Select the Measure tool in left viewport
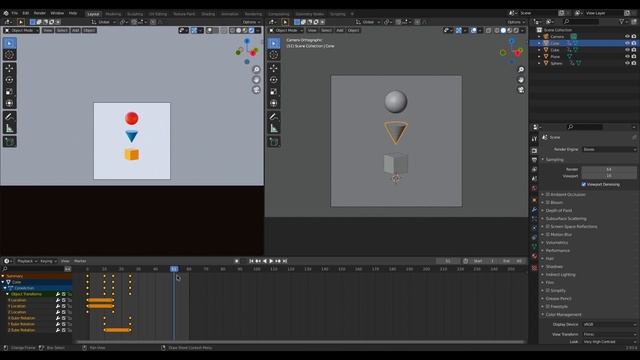The height and width of the screenshot is (360, 640). [9, 129]
